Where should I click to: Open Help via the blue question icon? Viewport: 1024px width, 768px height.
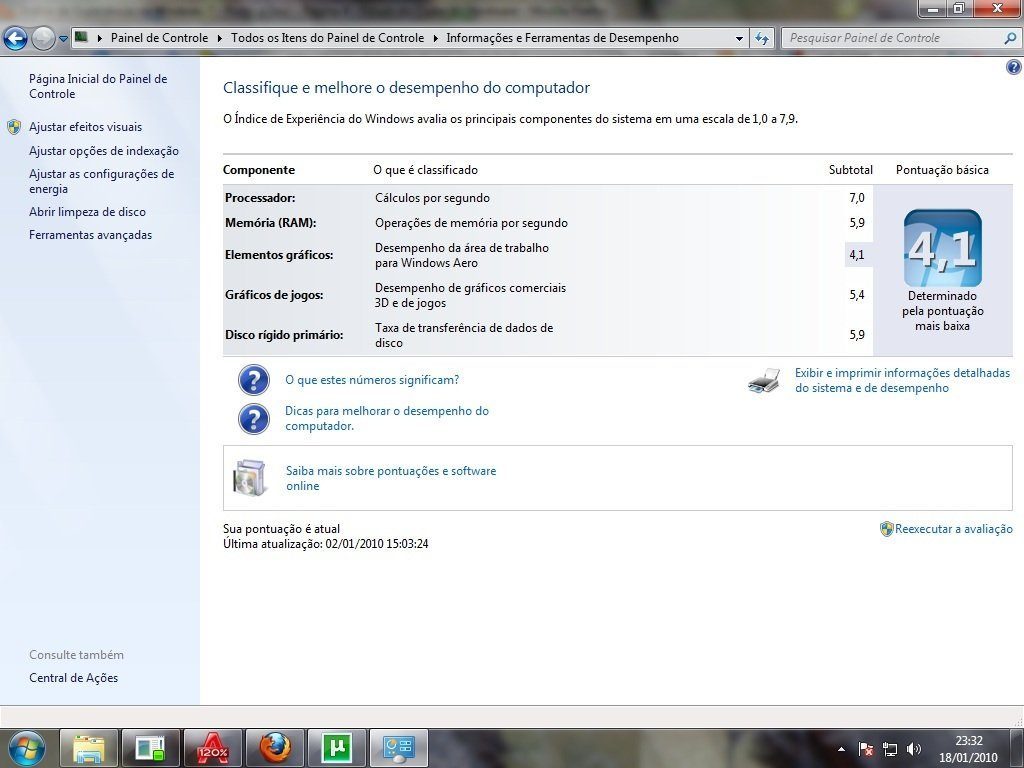(1014, 67)
